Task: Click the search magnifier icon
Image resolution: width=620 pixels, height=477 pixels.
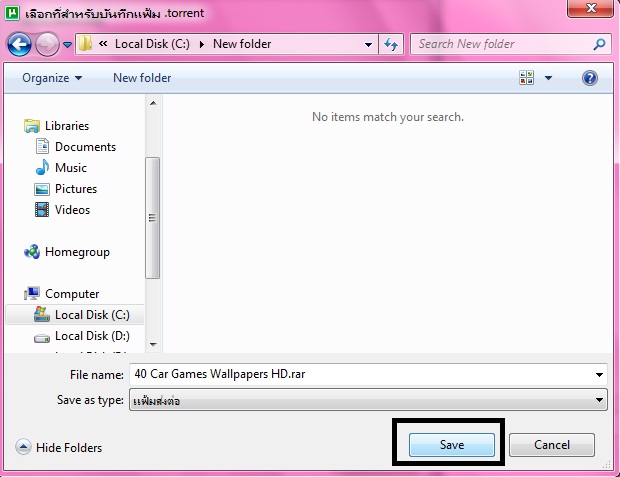Action: [x=599, y=44]
